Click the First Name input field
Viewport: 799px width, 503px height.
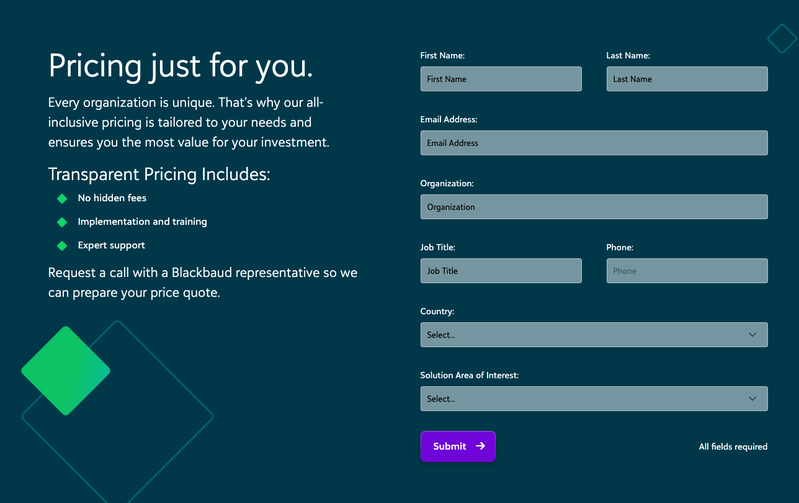pyautogui.click(x=501, y=79)
